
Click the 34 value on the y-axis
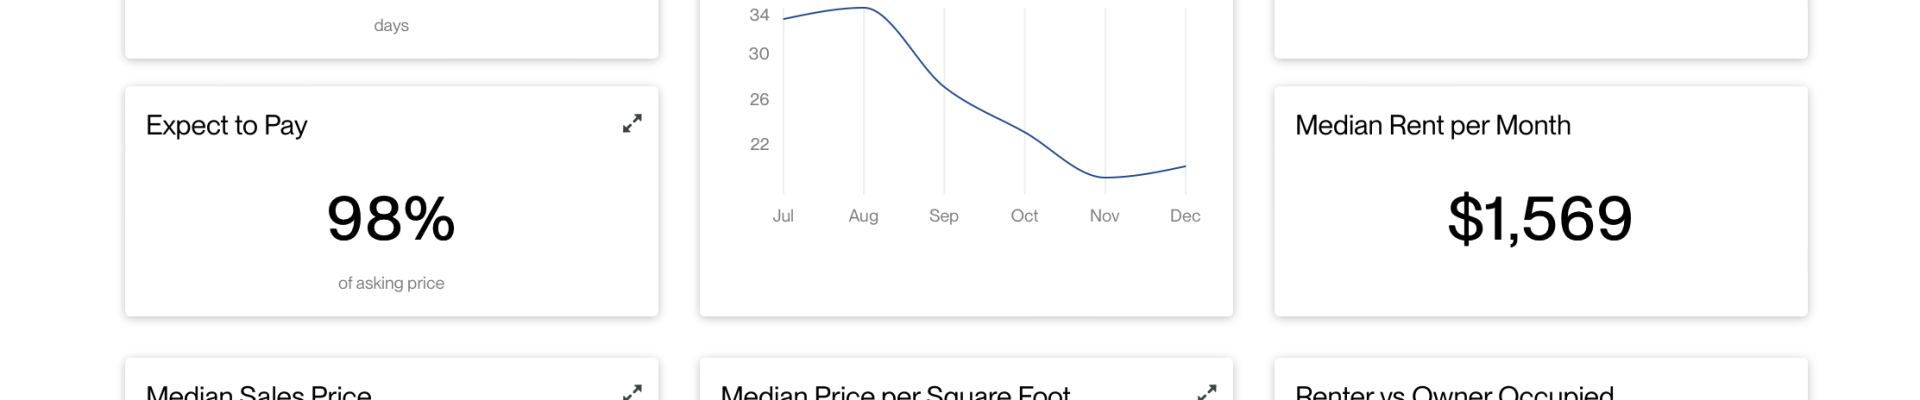759,15
